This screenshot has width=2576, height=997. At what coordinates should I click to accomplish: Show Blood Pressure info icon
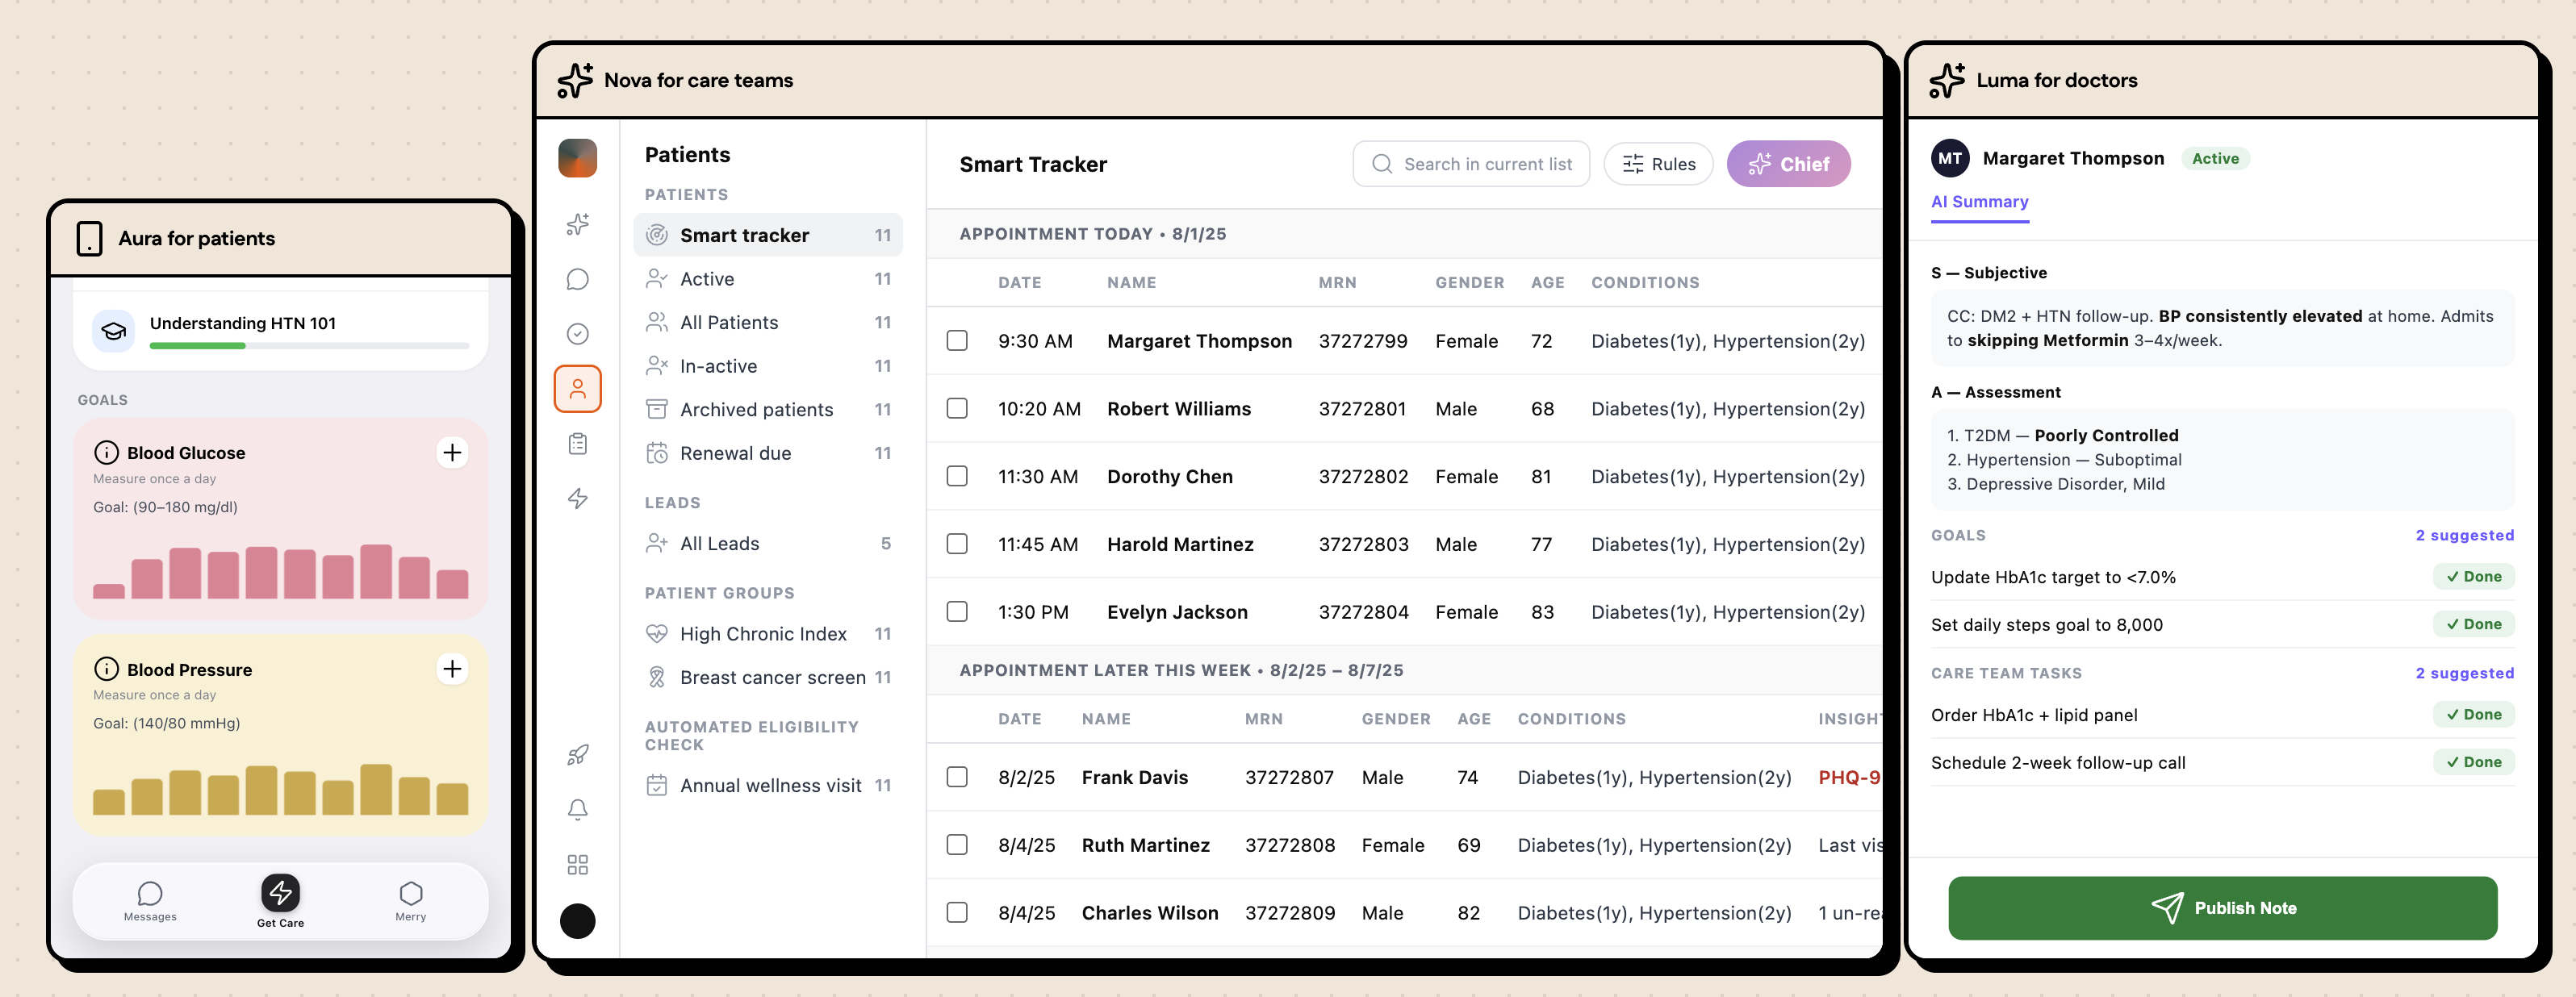(106, 669)
